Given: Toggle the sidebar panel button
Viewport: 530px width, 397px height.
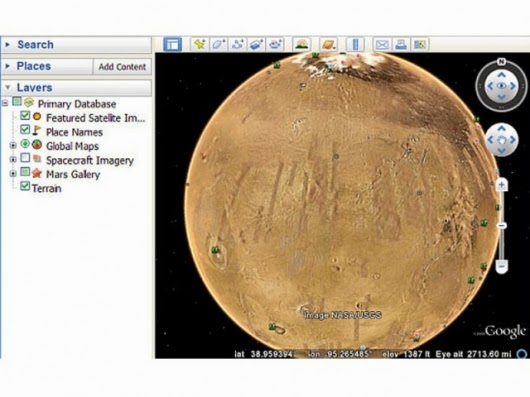Looking at the screenshot, I should tap(172, 45).
